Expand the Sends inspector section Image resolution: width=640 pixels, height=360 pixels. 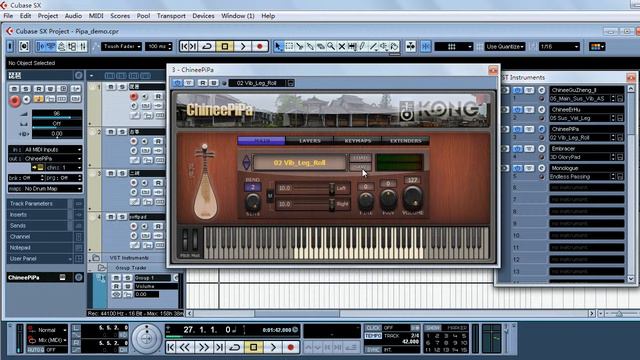pyautogui.click(x=39, y=226)
